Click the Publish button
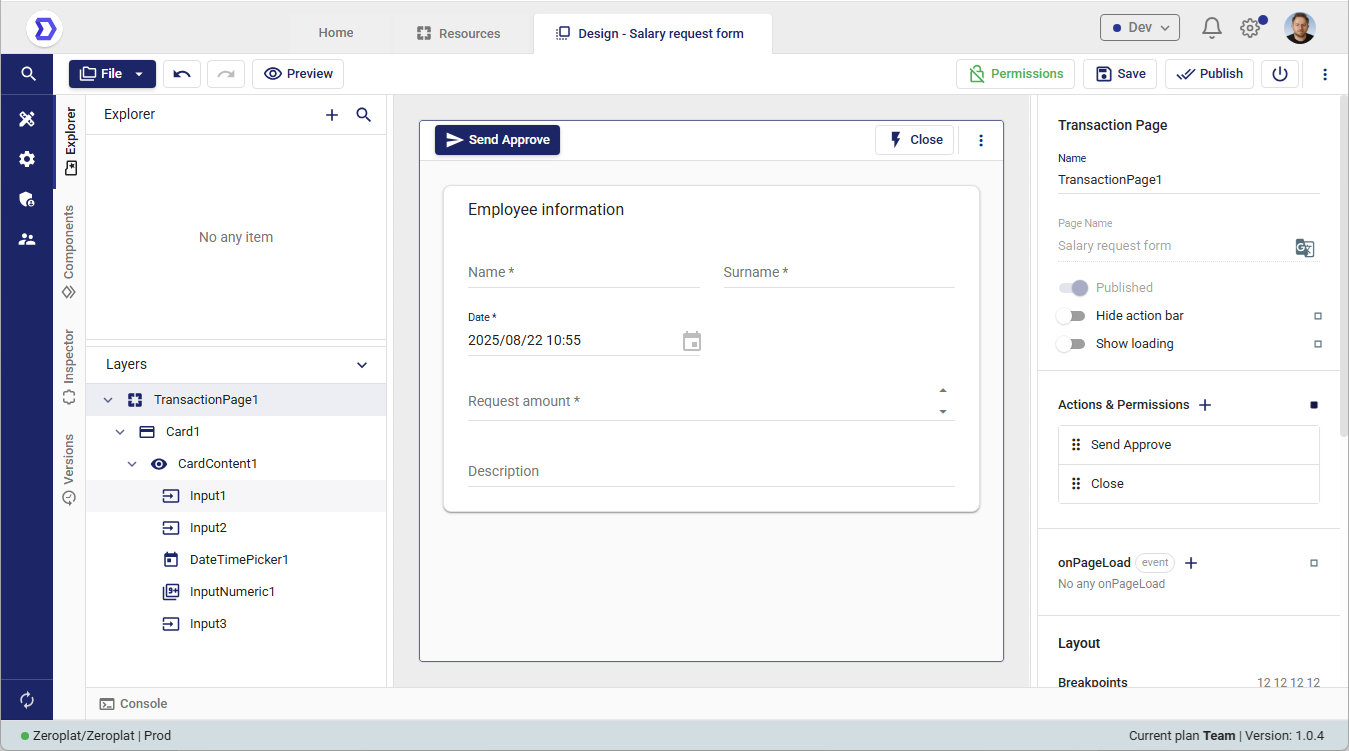1349x751 pixels. (1209, 74)
